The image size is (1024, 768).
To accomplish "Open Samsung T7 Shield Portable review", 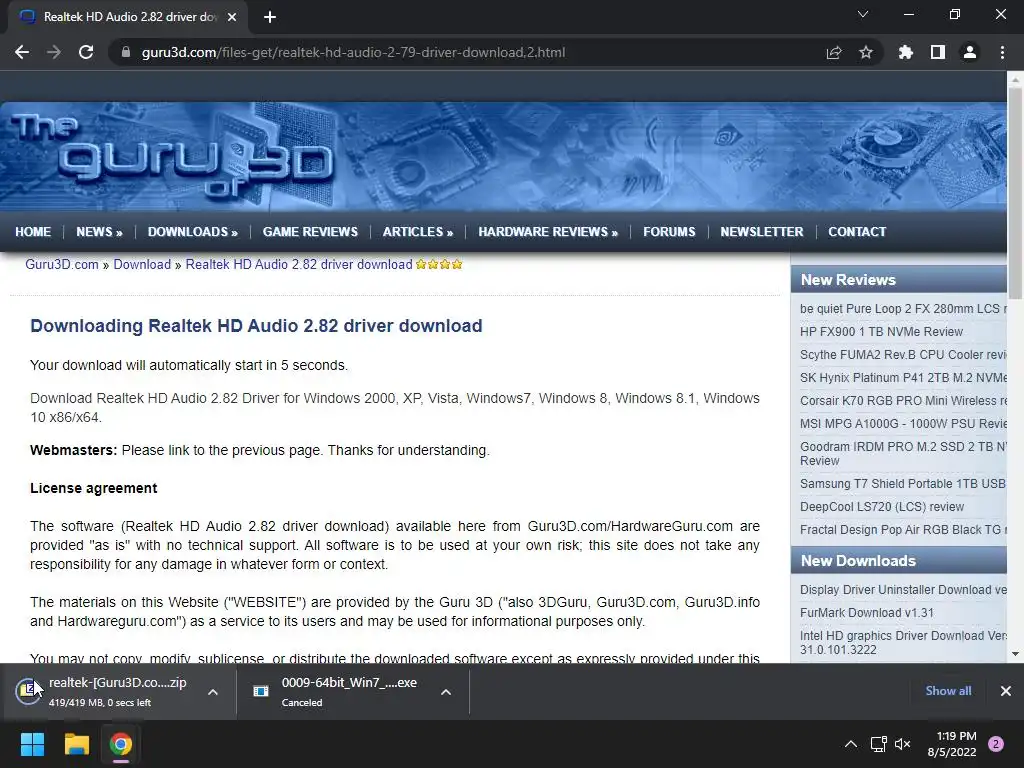I will [903, 484].
